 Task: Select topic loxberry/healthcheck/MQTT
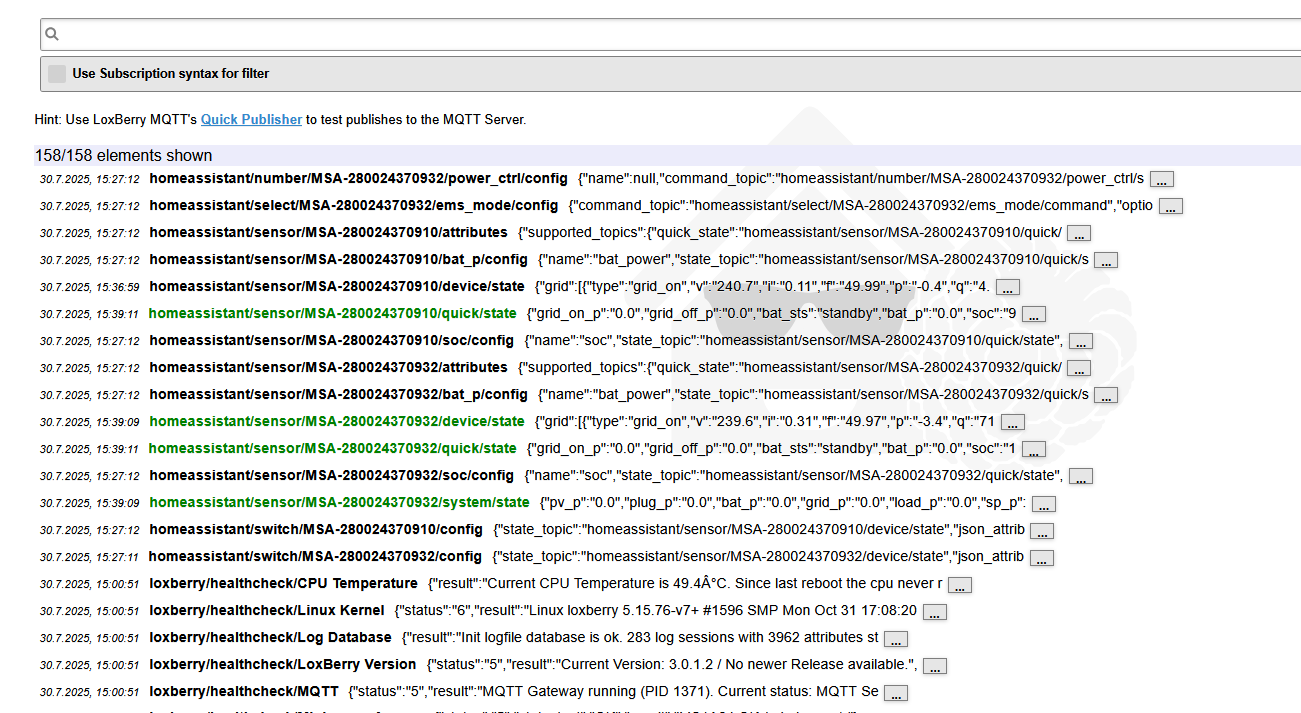pos(244,691)
